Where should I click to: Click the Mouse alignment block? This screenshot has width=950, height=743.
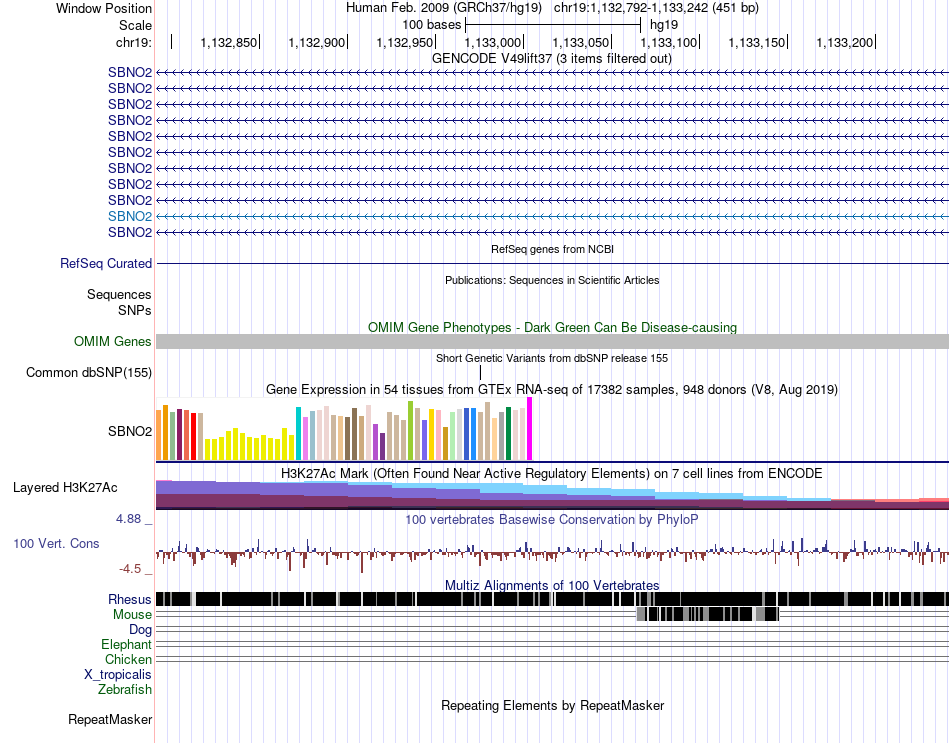coord(708,614)
